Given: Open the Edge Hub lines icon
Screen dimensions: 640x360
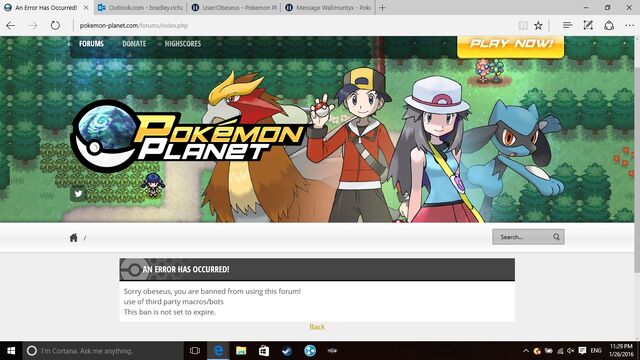Looking at the screenshot, I should [x=567, y=25].
